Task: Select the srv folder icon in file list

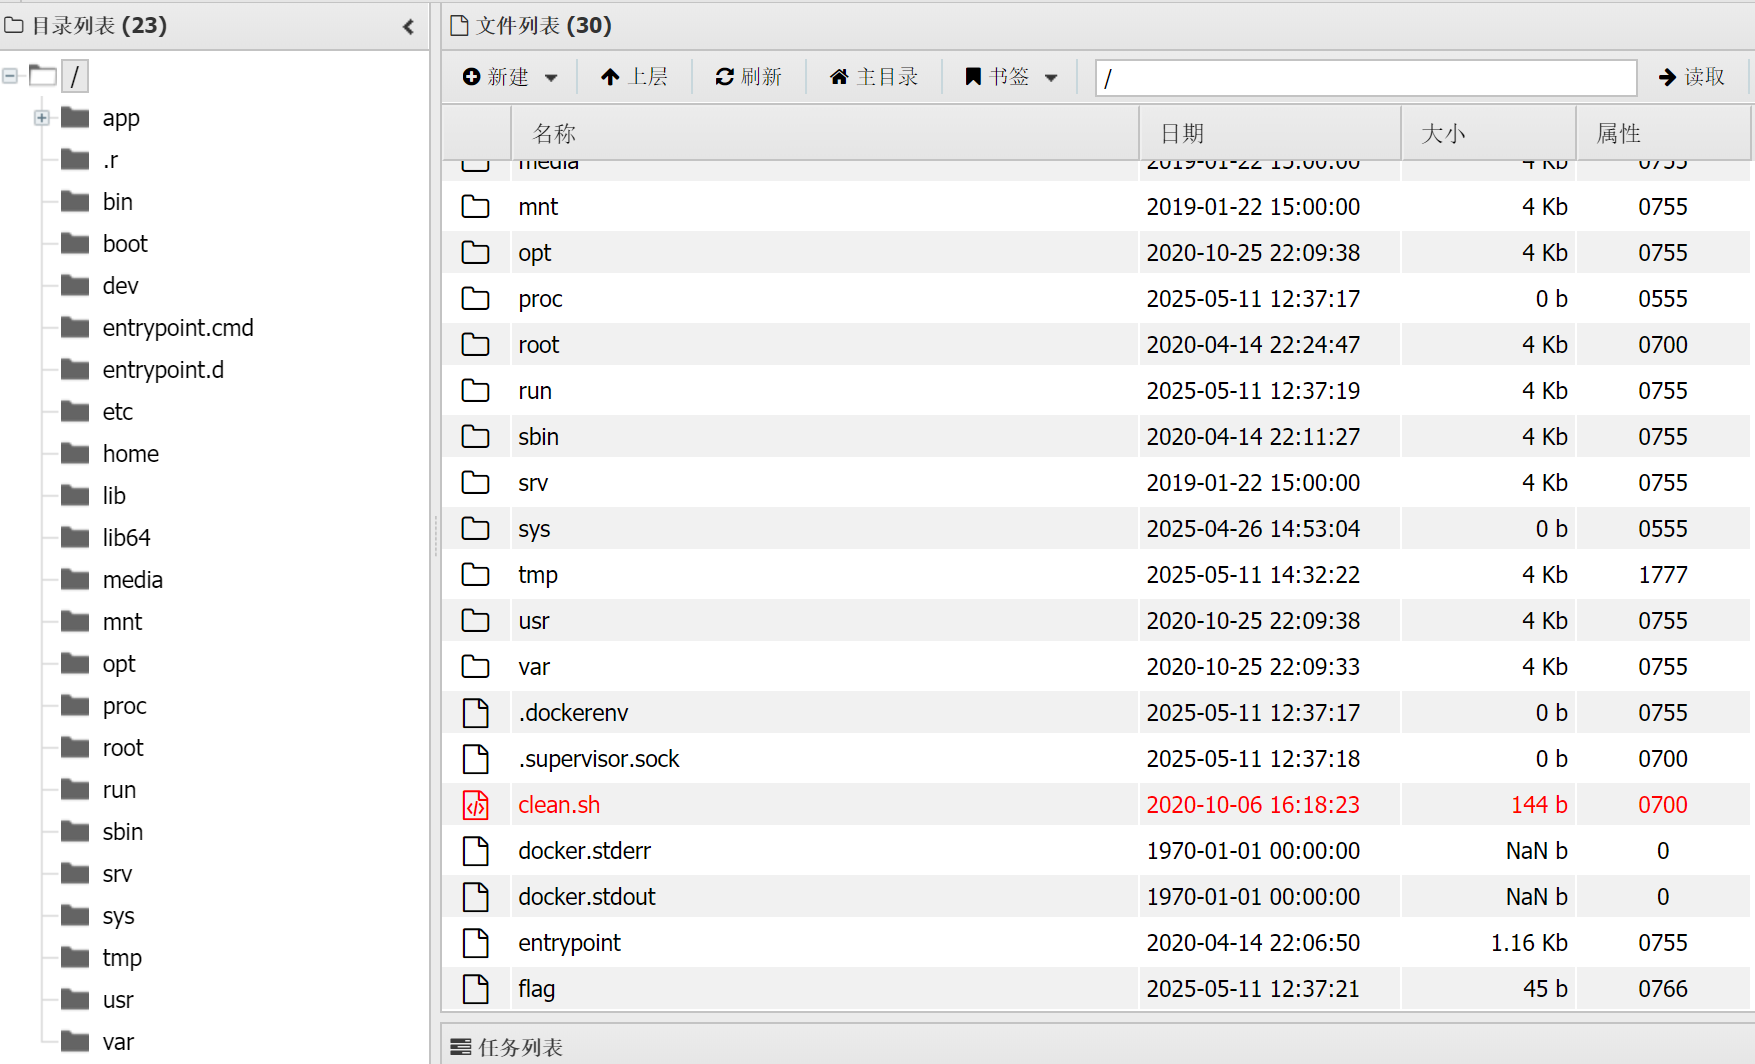Action: (476, 483)
